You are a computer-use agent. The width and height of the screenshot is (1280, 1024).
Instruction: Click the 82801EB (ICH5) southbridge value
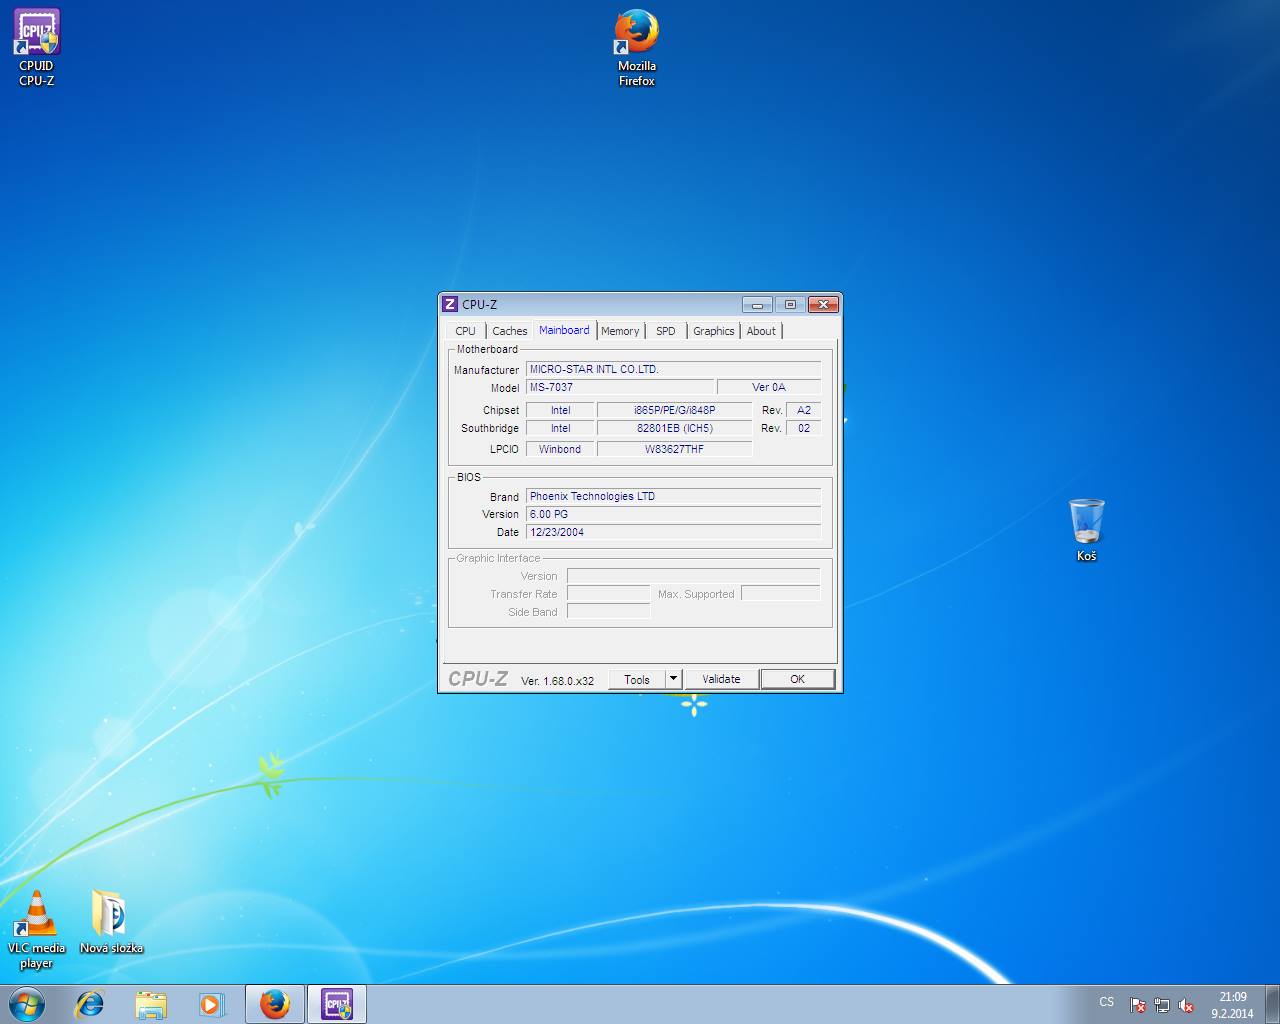674,428
